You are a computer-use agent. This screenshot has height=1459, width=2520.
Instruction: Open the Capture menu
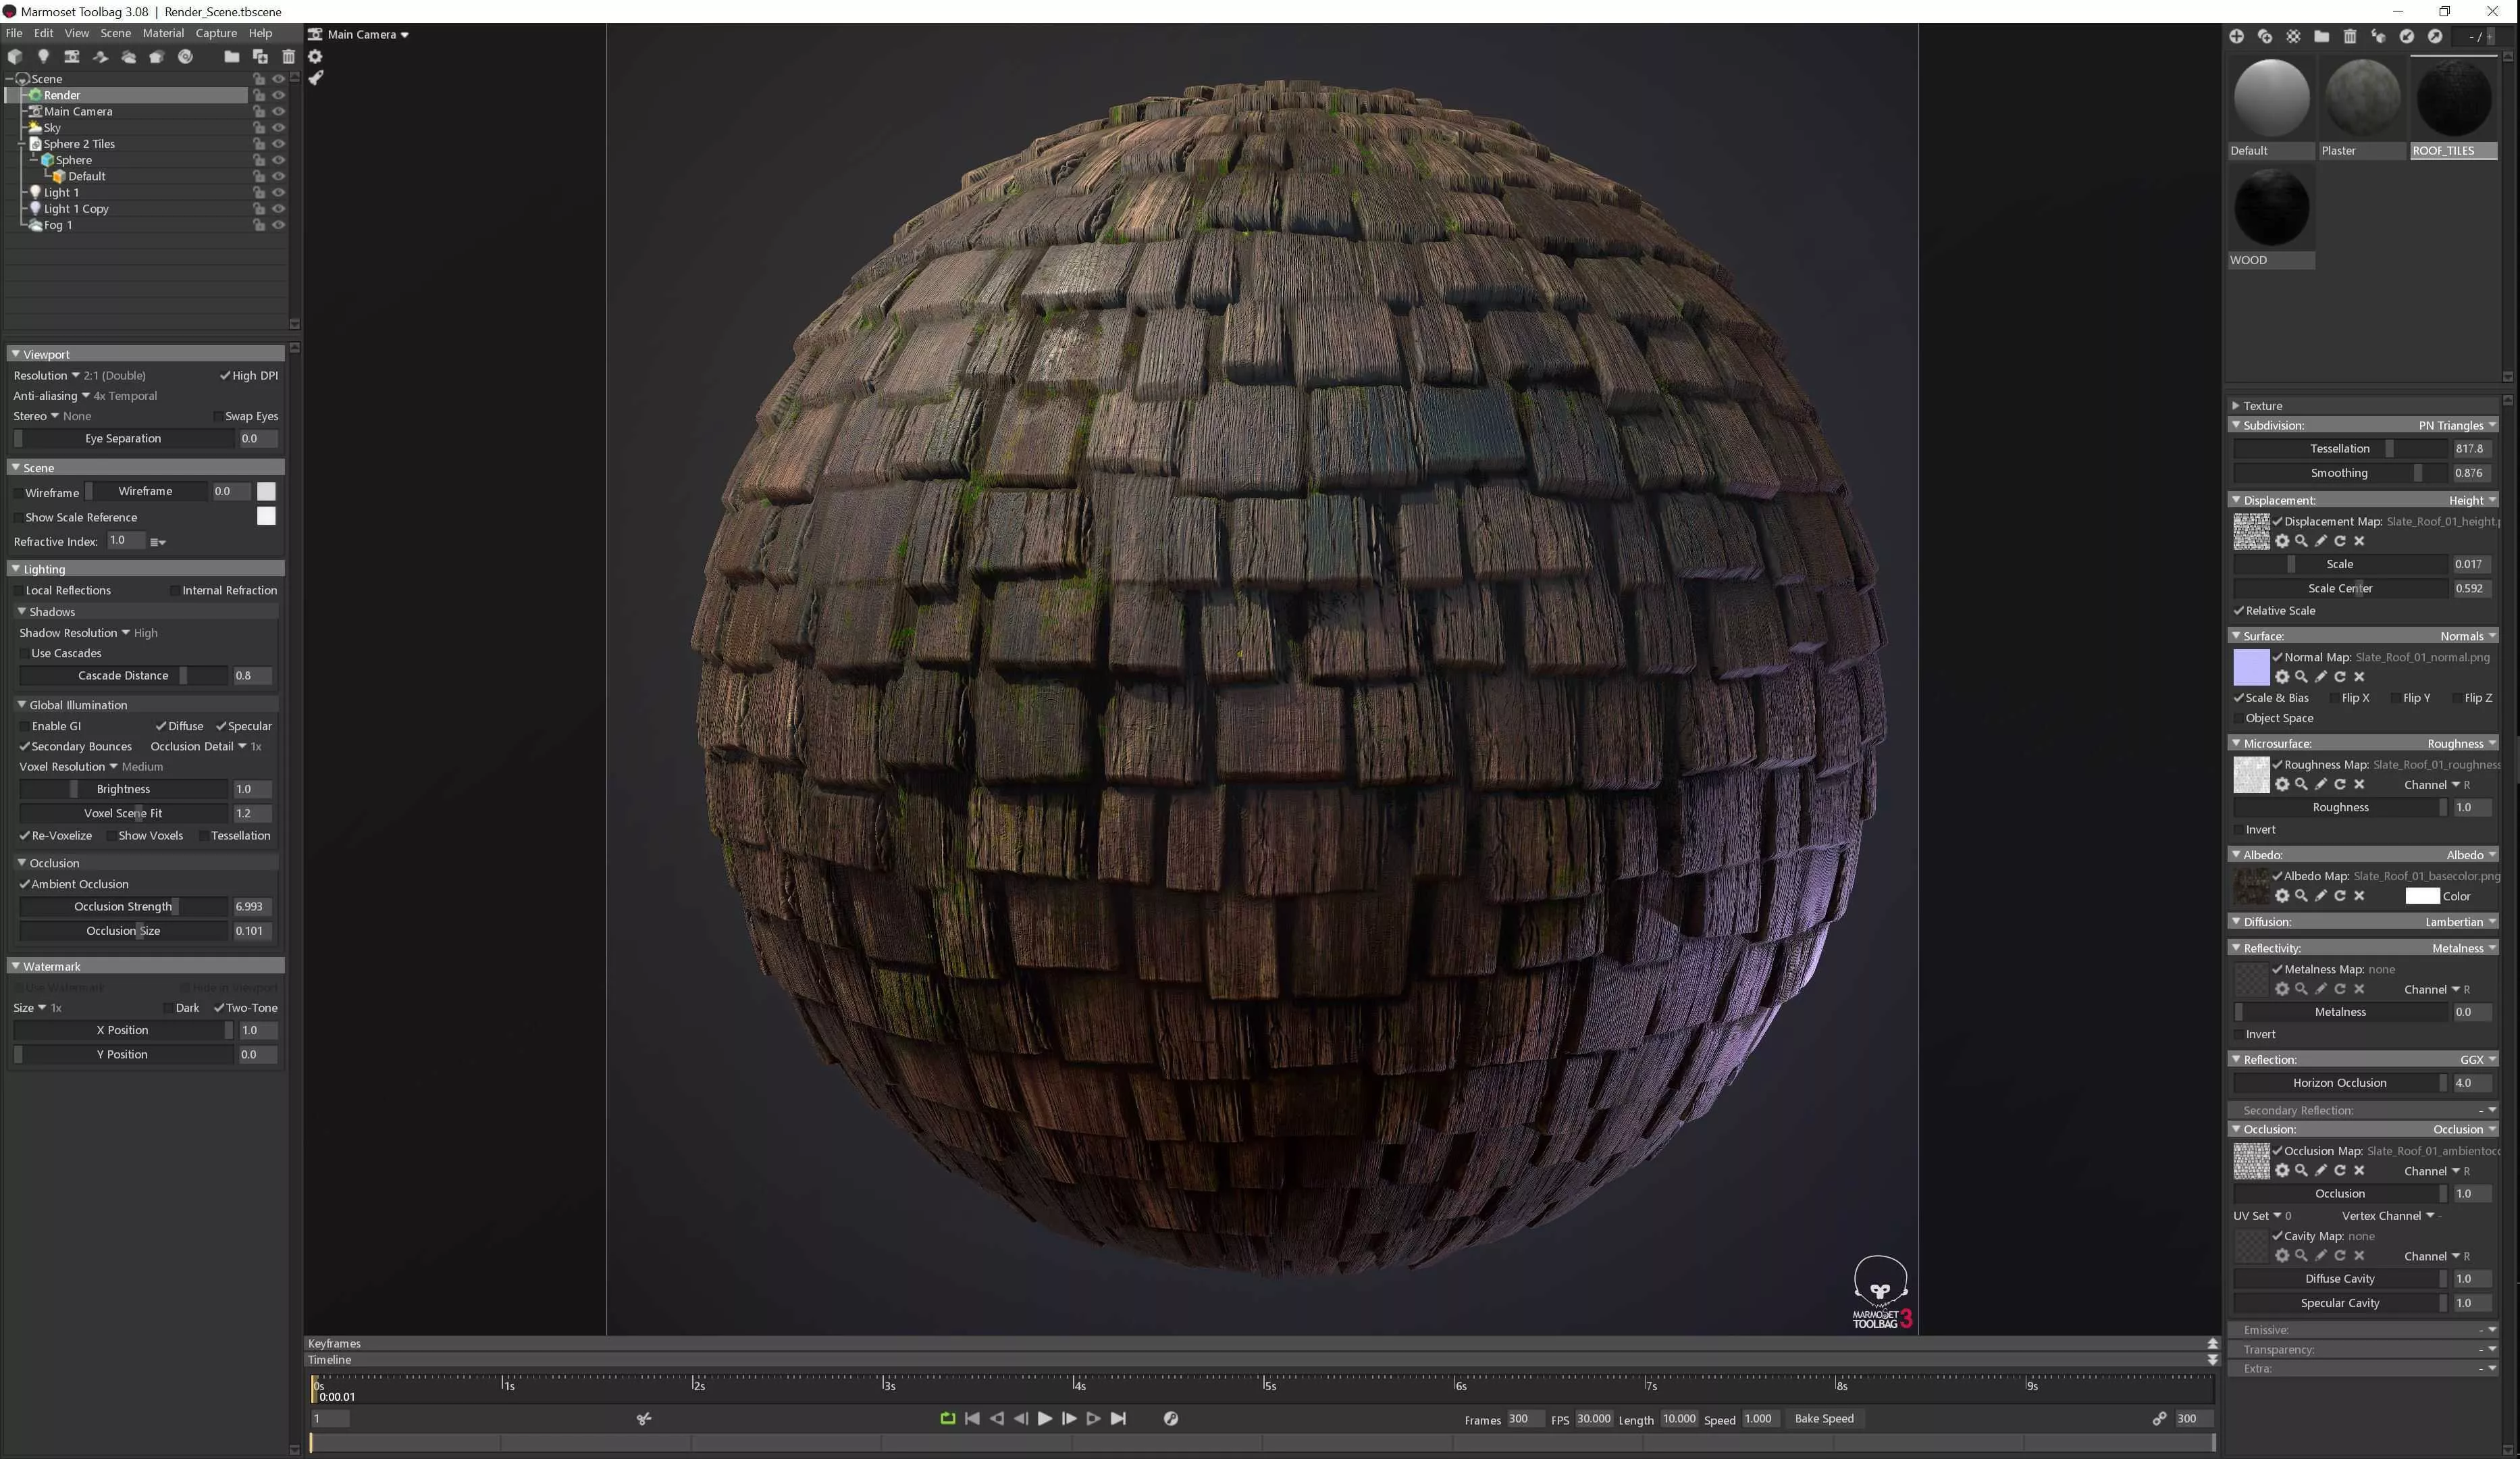point(216,33)
